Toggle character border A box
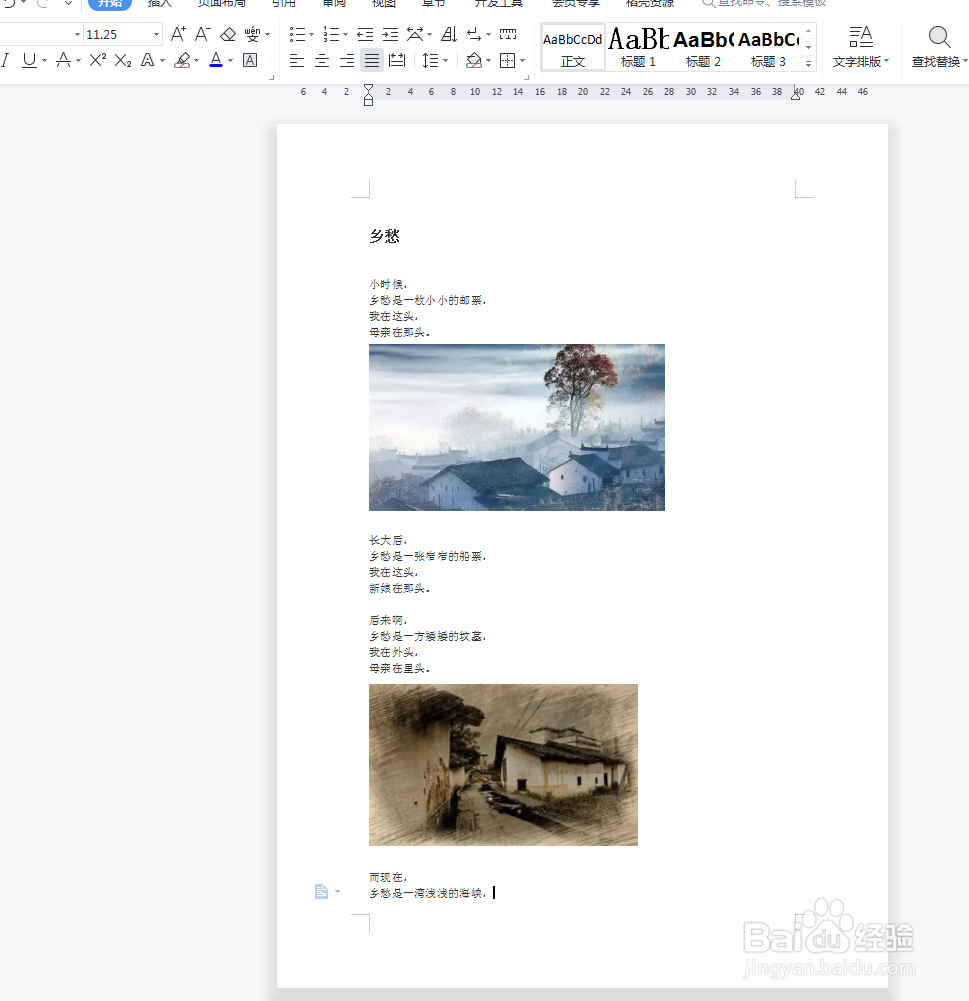 click(x=250, y=61)
